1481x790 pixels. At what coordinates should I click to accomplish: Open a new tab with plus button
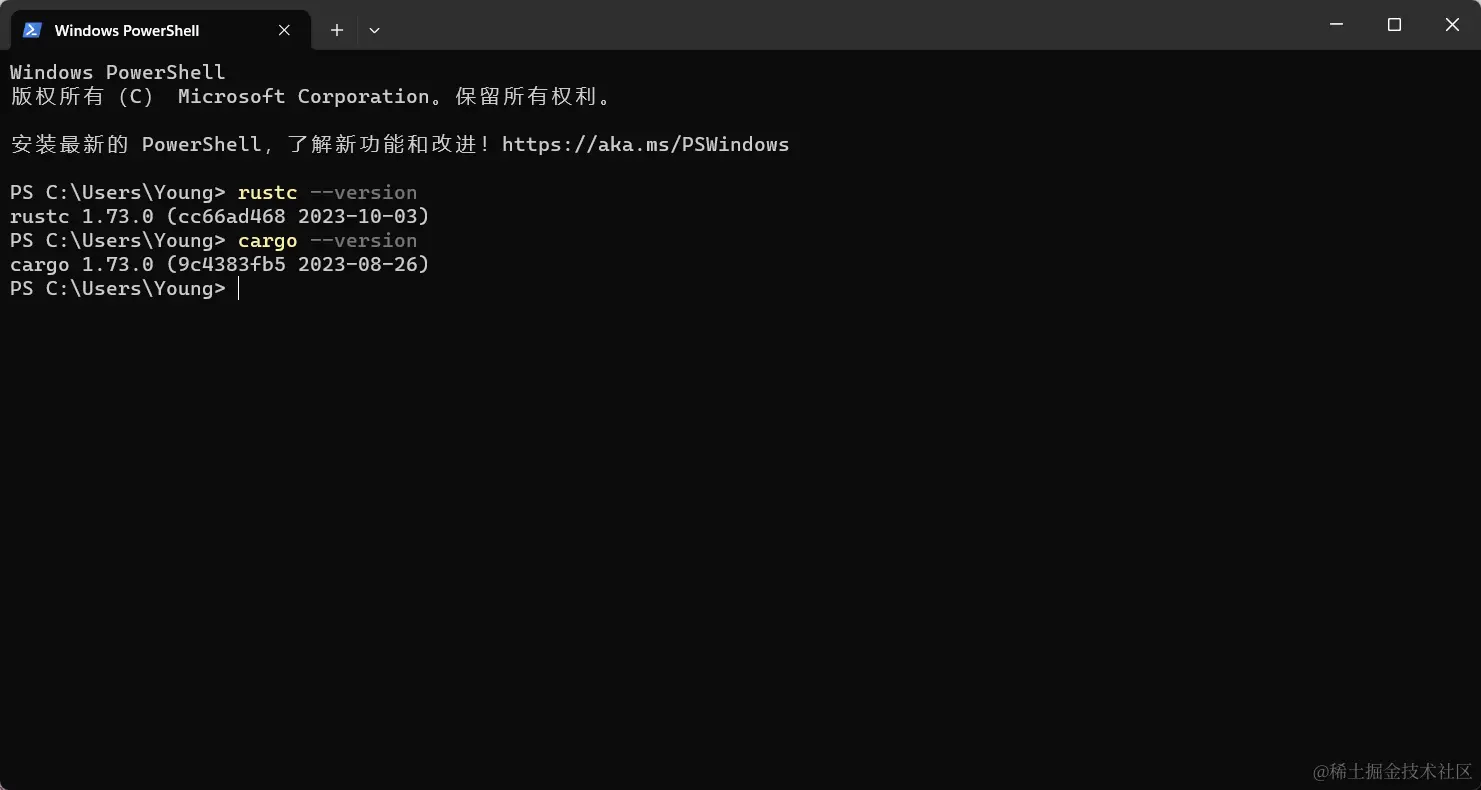[x=337, y=30]
